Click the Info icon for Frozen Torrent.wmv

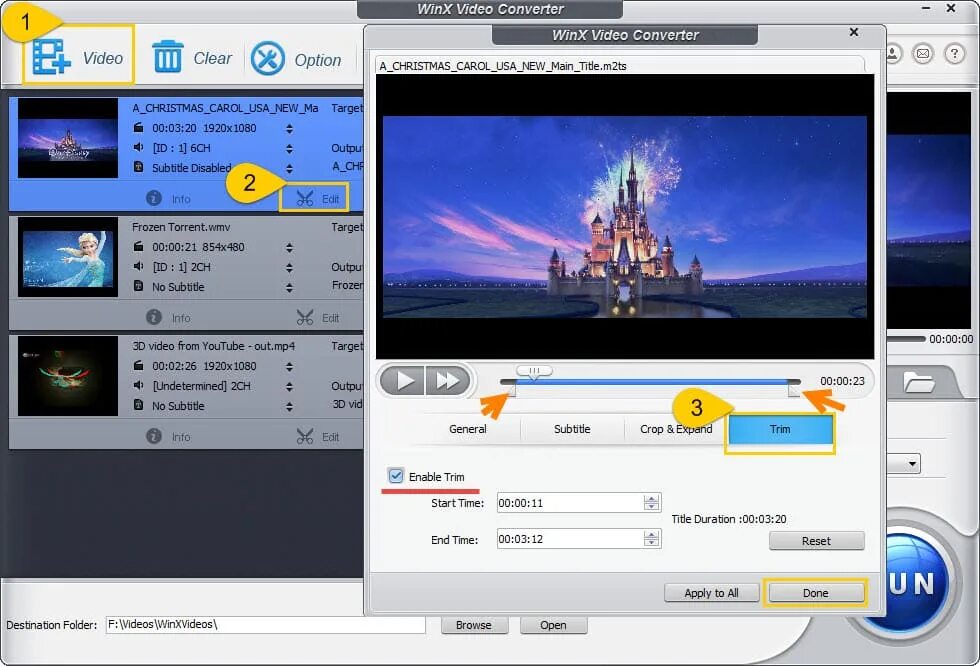153,317
